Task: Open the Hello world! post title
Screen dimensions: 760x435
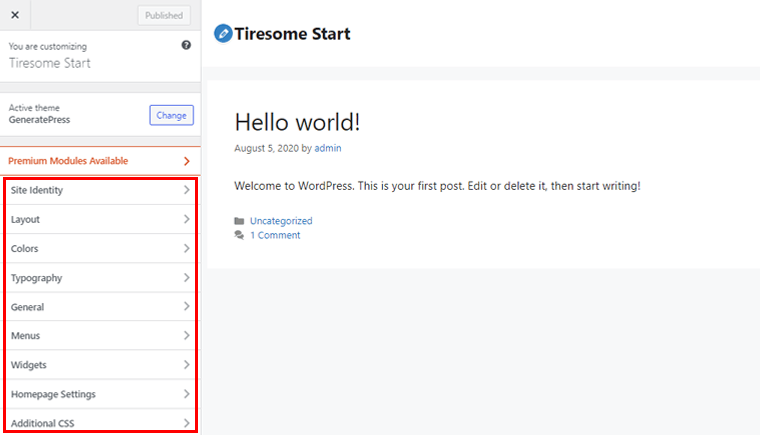Action: tap(297, 122)
